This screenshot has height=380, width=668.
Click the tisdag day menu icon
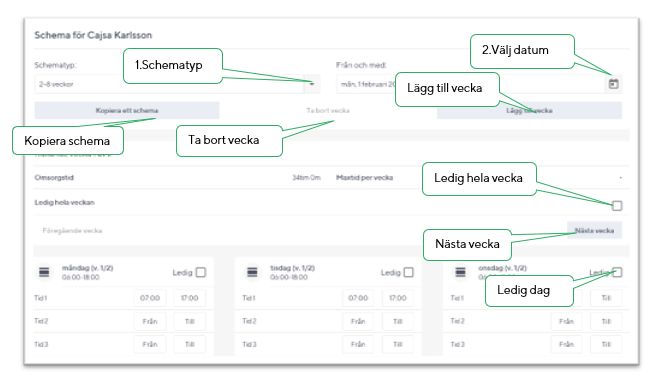coord(252,272)
